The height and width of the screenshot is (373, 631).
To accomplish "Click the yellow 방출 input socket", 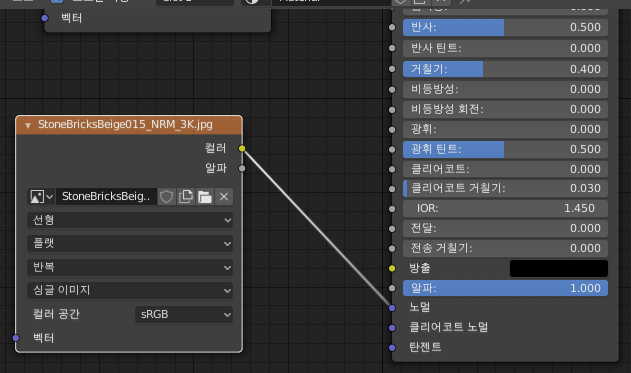I will point(392,268).
